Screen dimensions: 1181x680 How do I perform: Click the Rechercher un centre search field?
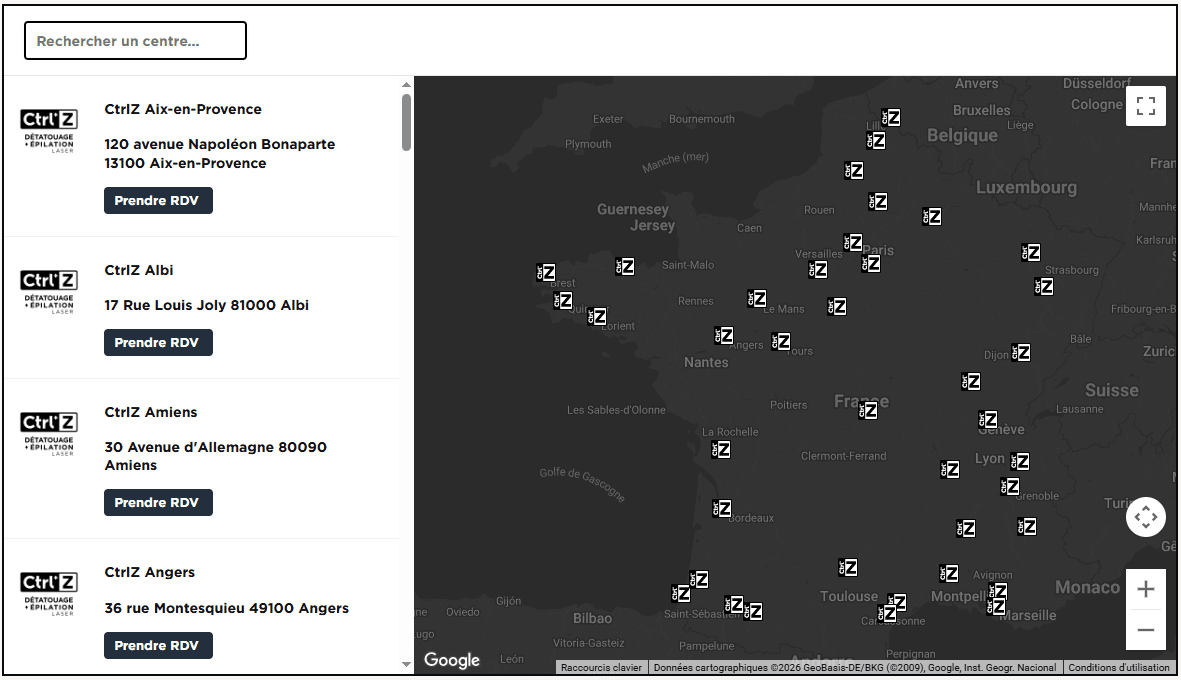[135, 40]
